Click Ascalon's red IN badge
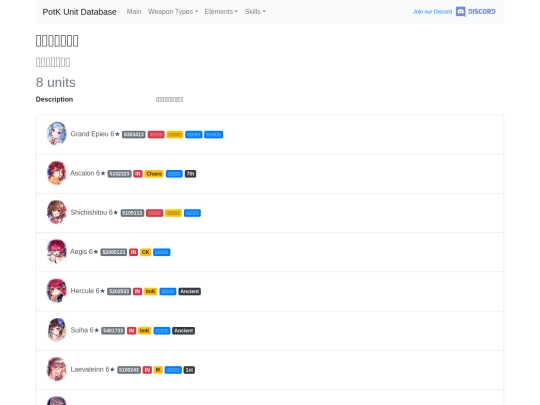This screenshot has width=540, height=405. 138,174
